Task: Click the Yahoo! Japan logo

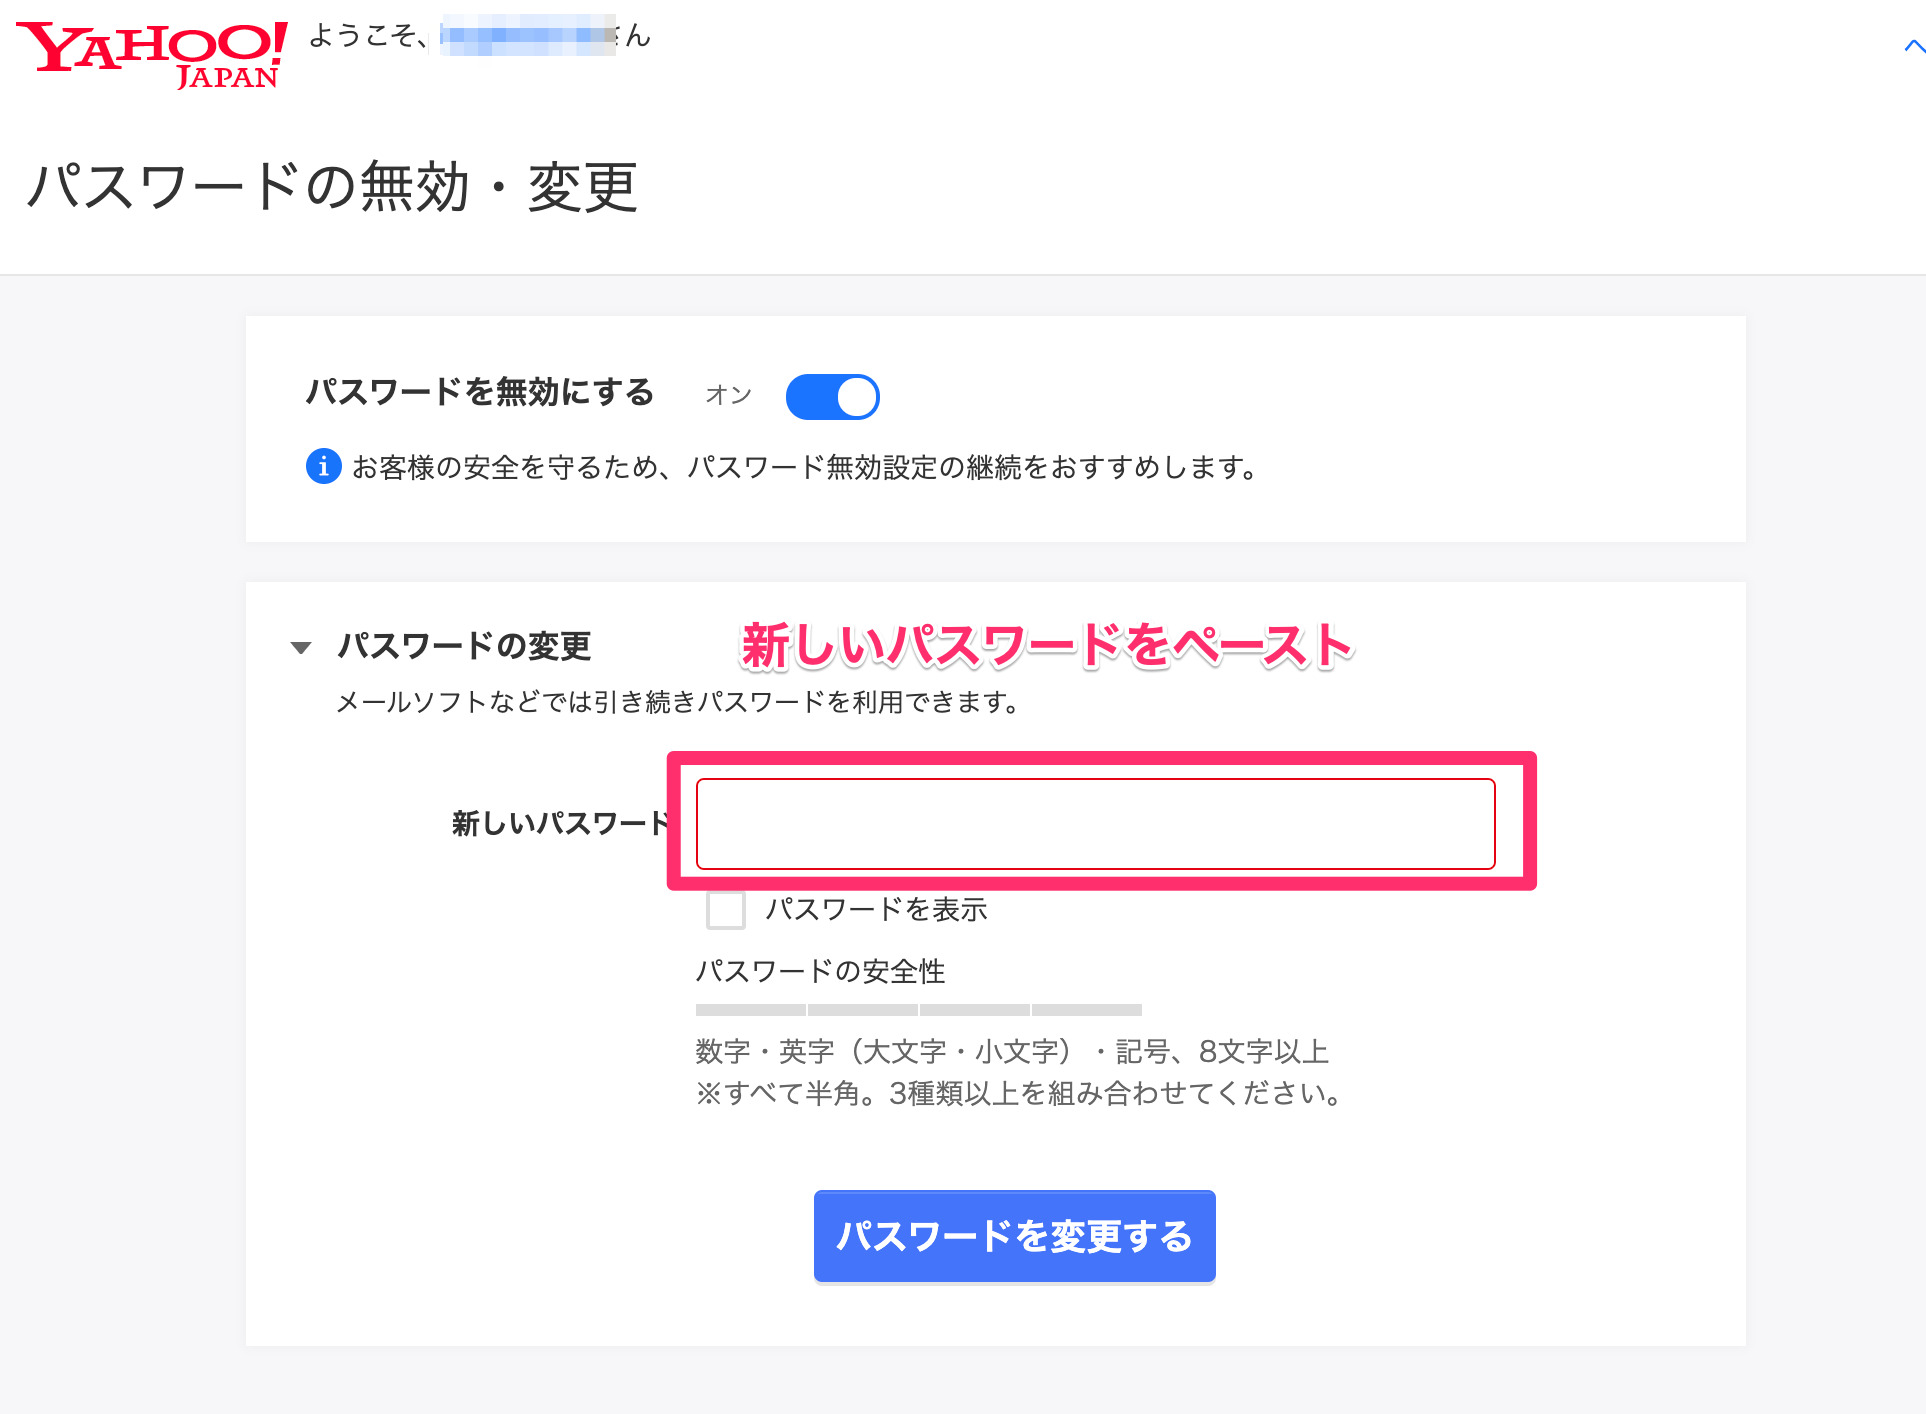Action: tap(152, 55)
